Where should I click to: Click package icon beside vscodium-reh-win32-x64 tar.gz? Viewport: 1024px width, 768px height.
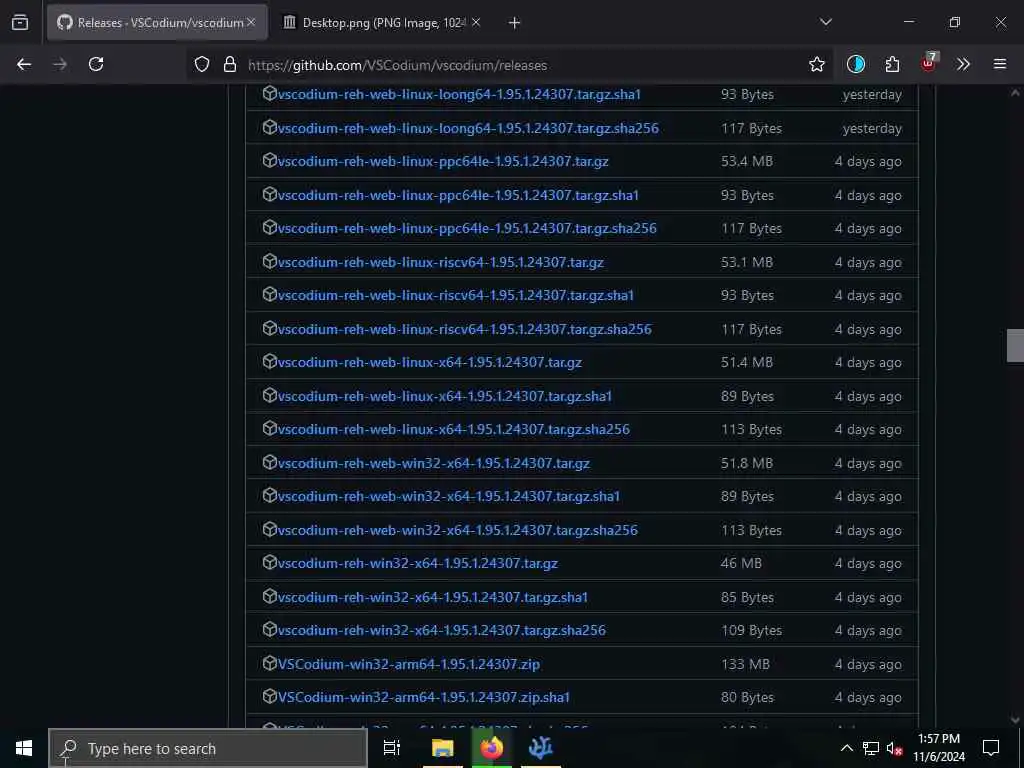coord(269,562)
